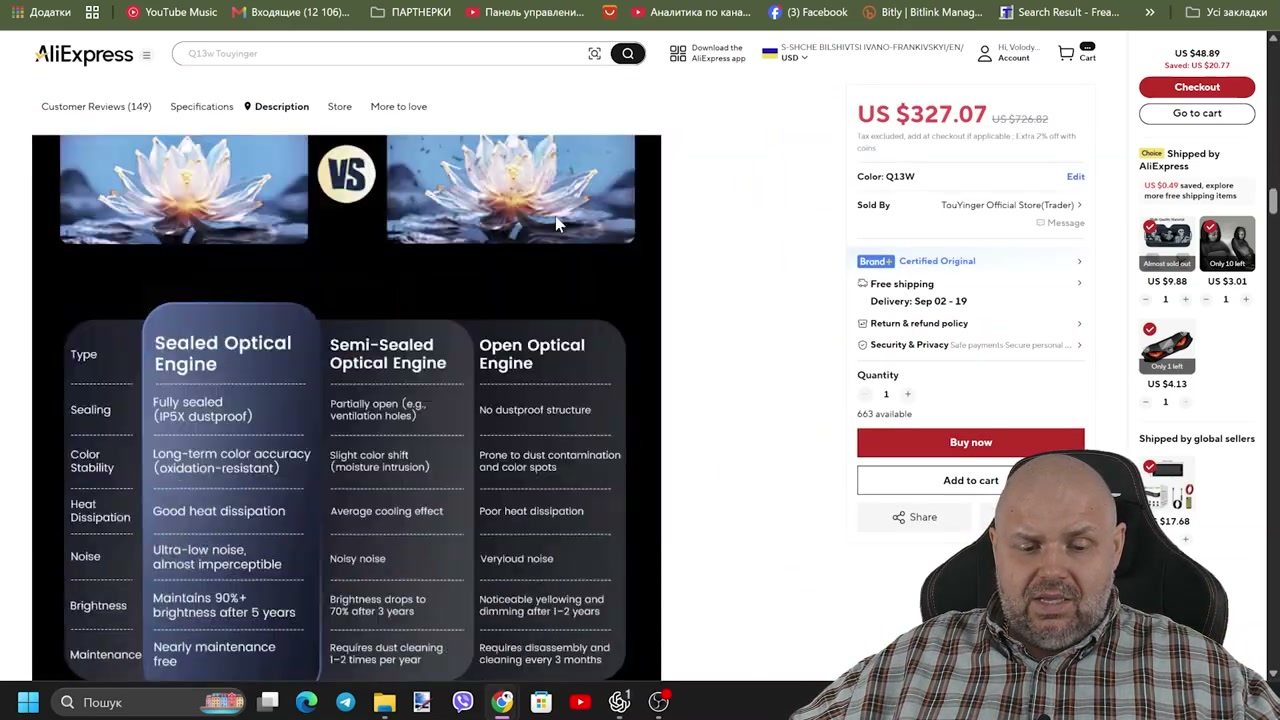Open the US $9.88 cart item thumbnail
Image resolution: width=1280 pixels, height=720 pixels.
1167,244
